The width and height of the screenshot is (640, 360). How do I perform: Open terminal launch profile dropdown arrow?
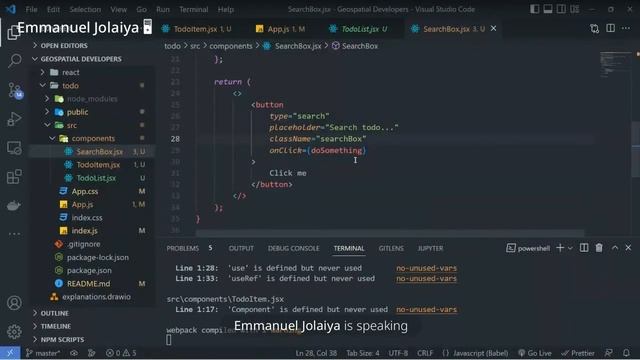pos(570,248)
